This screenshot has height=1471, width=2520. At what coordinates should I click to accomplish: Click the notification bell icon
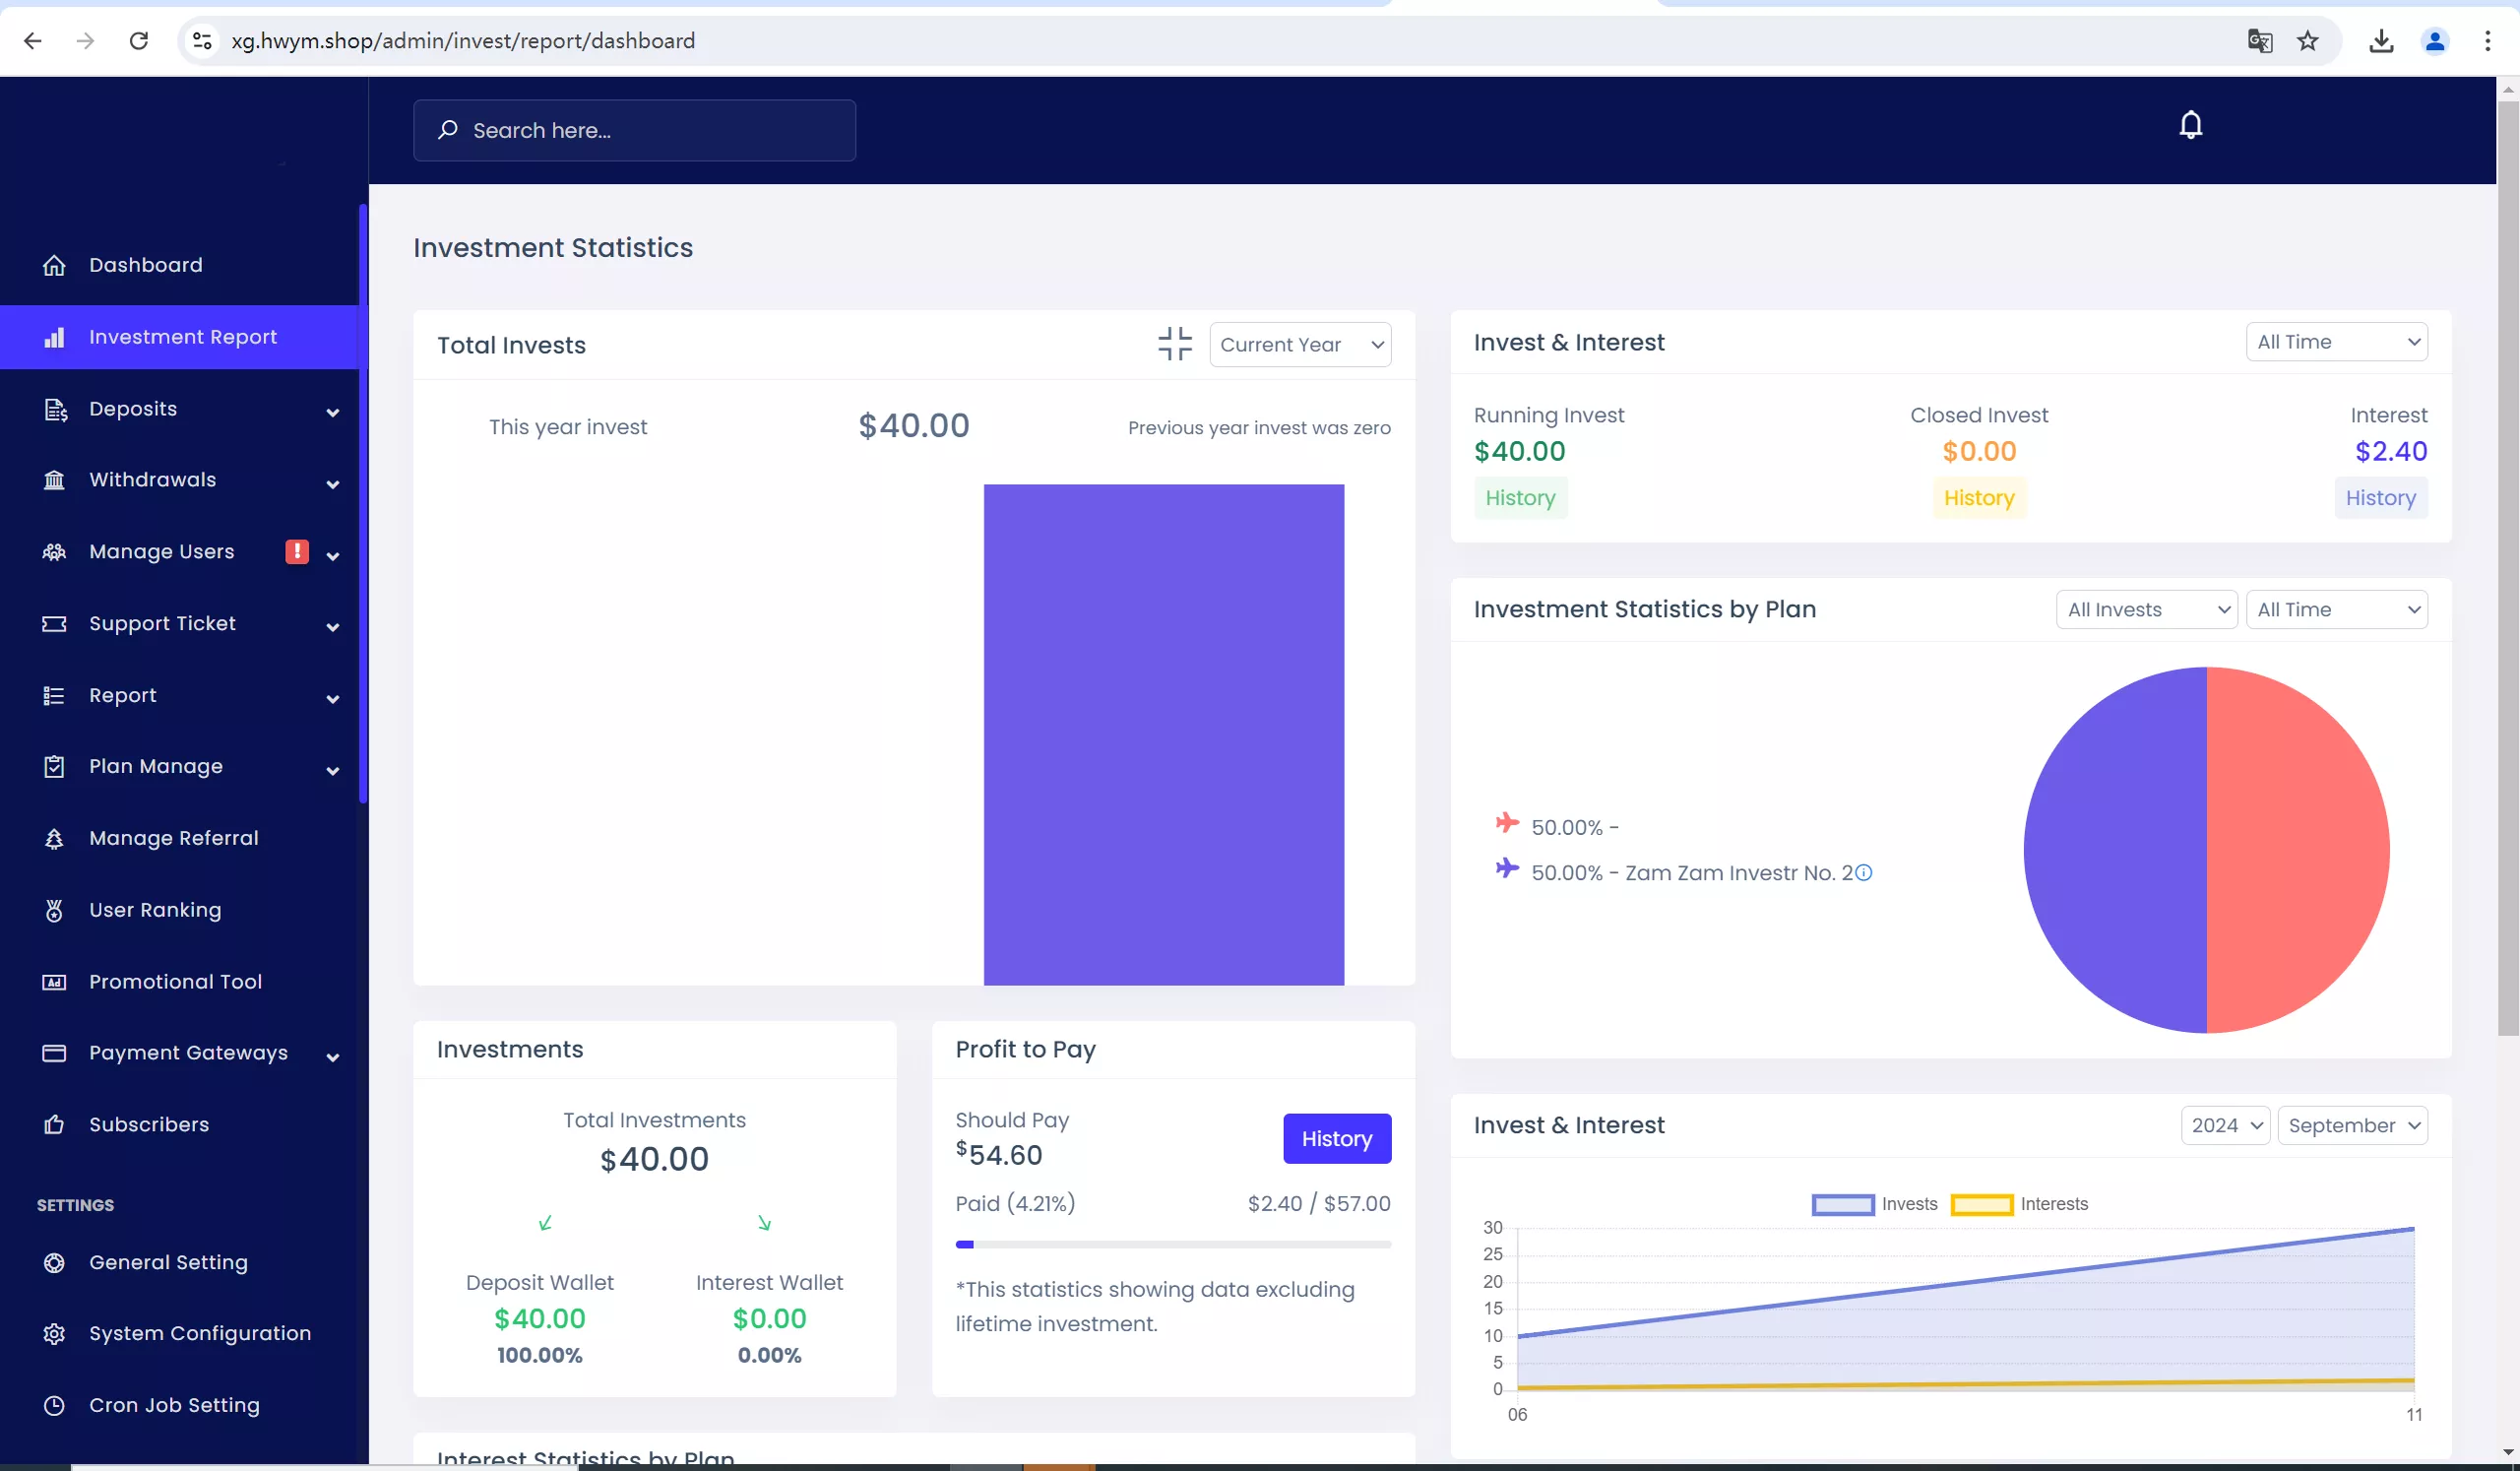(x=2190, y=125)
